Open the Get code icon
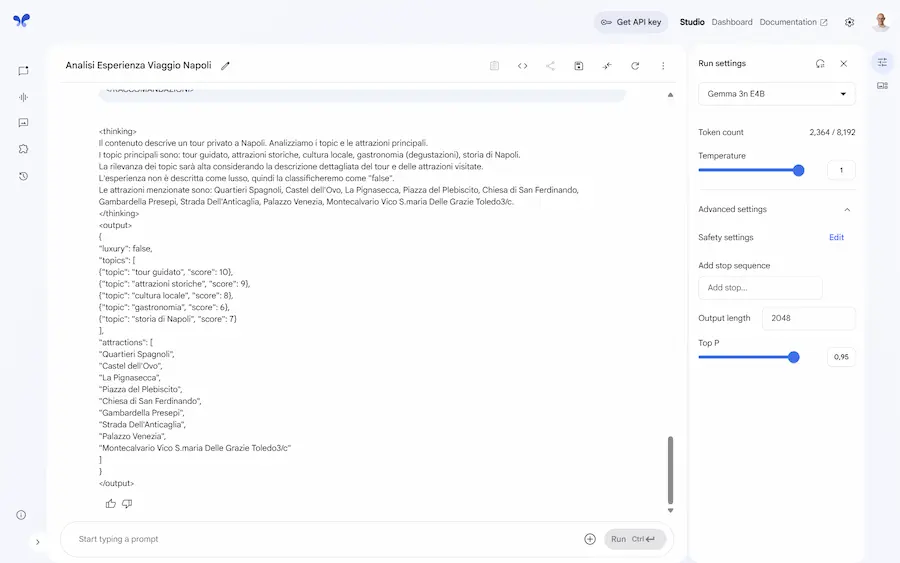The width and height of the screenshot is (900, 563). coord(522,66)
